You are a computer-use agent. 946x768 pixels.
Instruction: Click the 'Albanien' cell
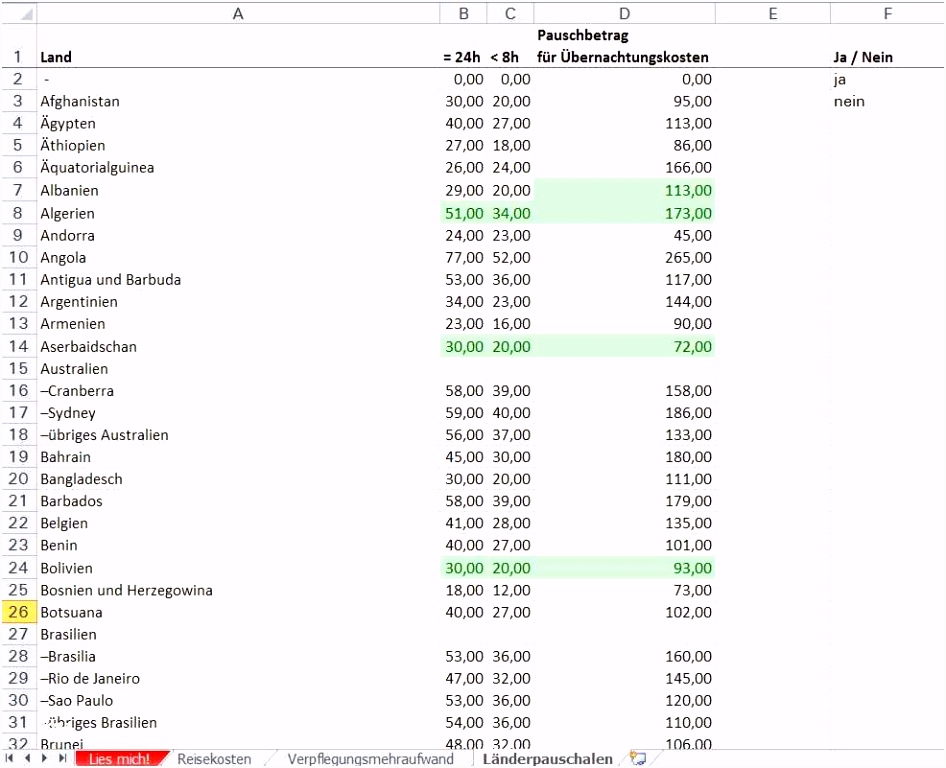[x=238, y=190]
